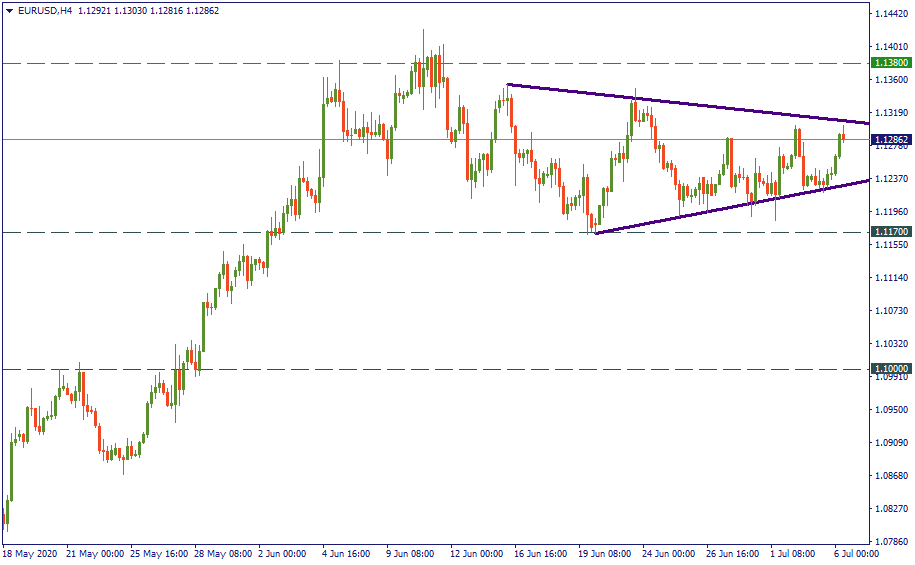The height and width of the screenshot is (565, 915).
Task: Click the current price tag 1.12862
Action: pyautogui.click(x=891, y=140)
